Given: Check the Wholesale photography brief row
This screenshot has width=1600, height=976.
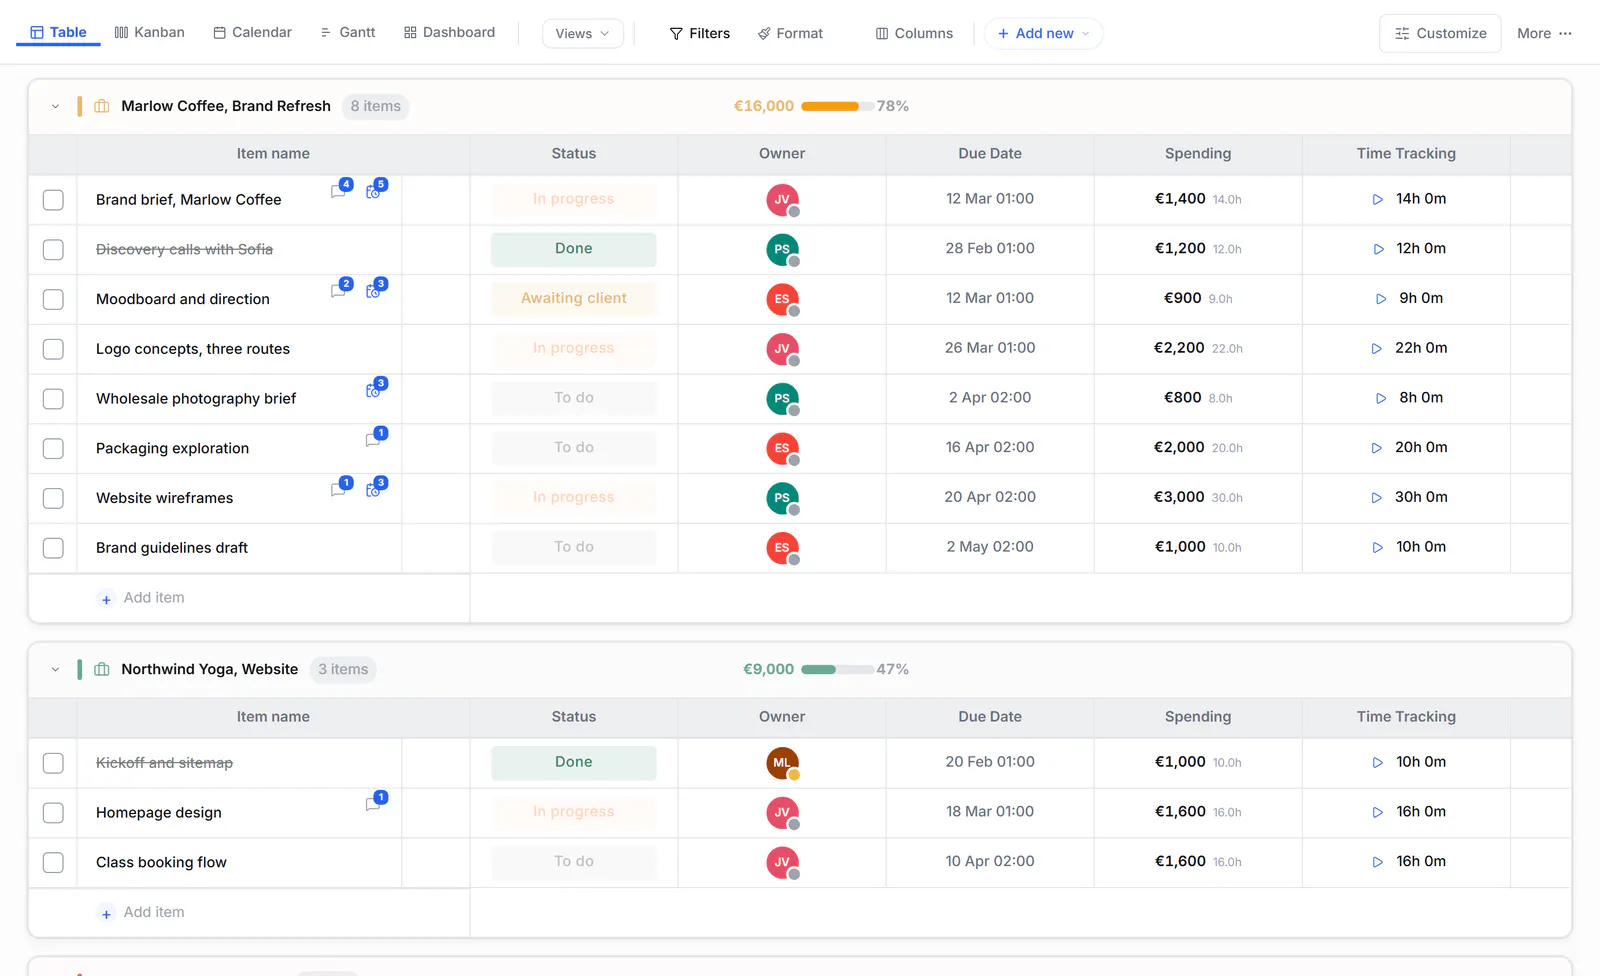Looking at the screenshot, I should (53, 399).
